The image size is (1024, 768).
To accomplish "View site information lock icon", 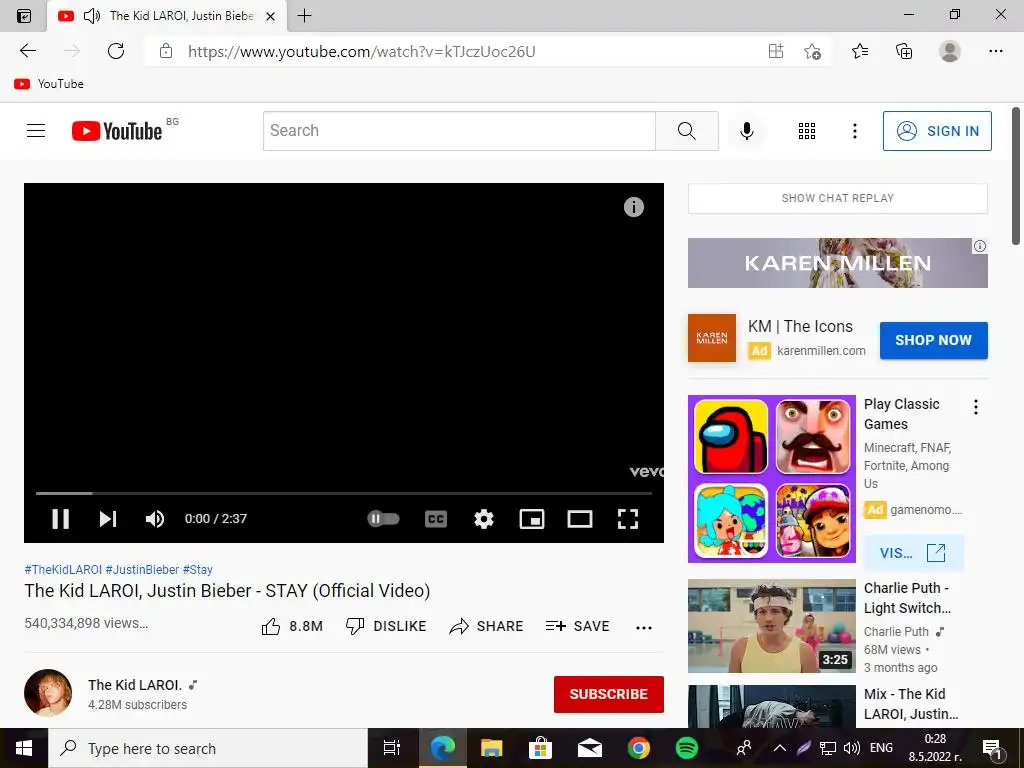I will point(166,51).
